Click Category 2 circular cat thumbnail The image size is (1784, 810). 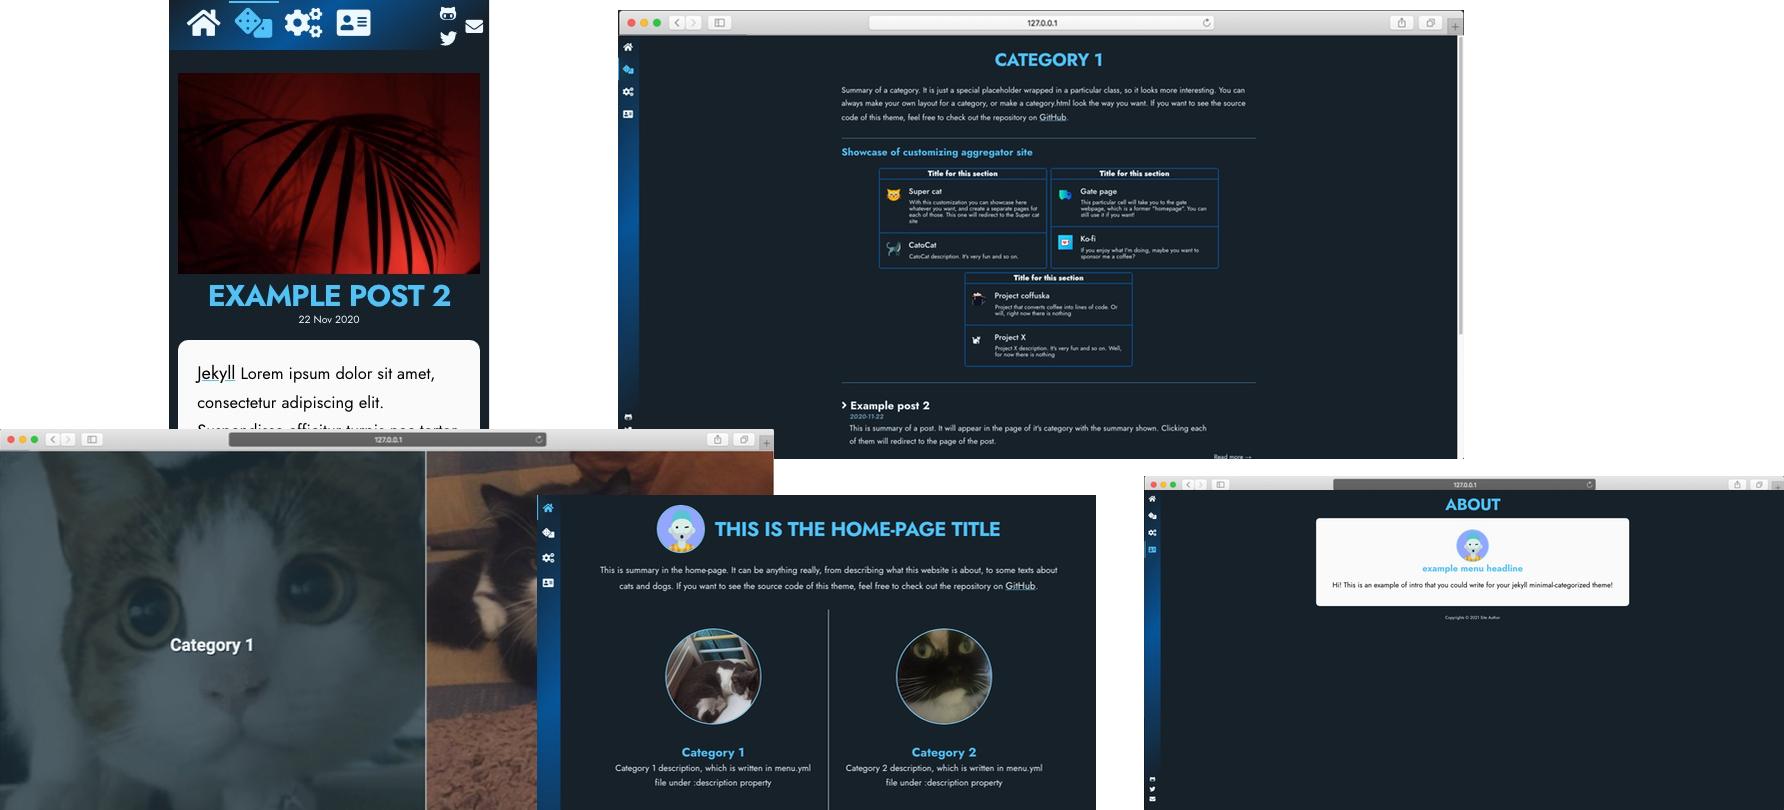[x=944, y=676]
